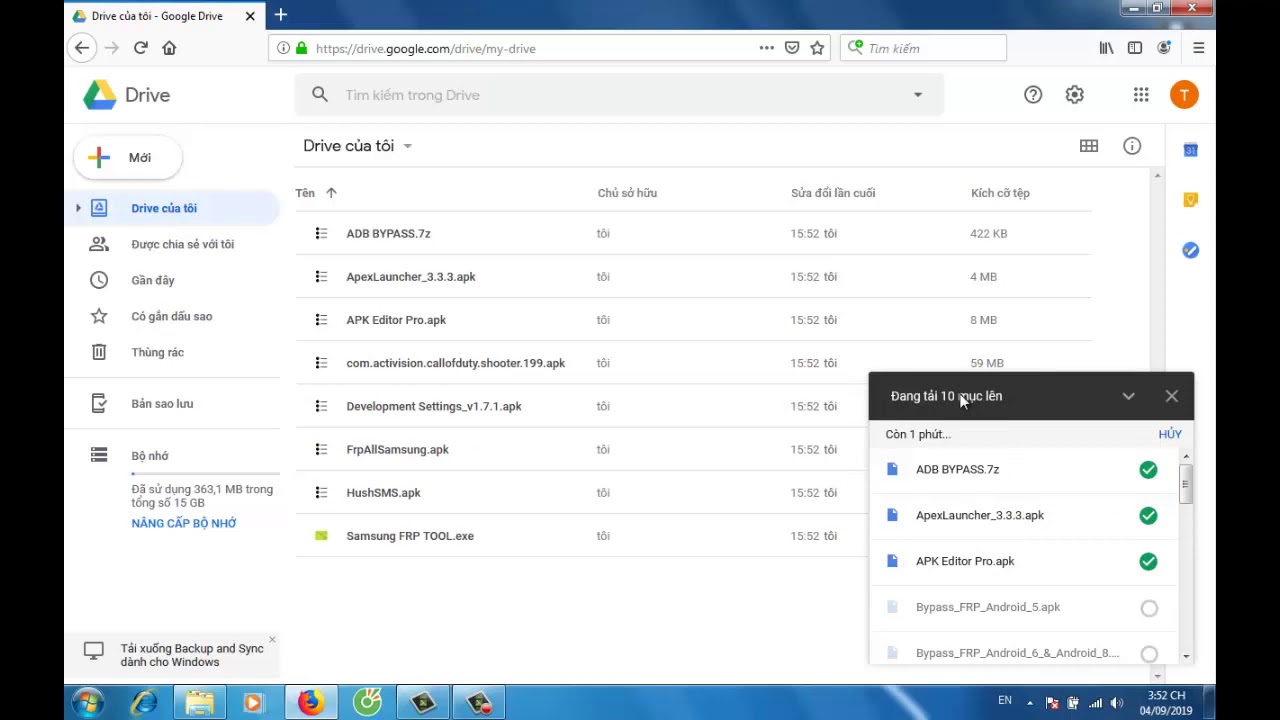Collapse the upload panel with chevron
Image resolution: width=1280 pixels, height=720 pixels.
pos(1128,396)
